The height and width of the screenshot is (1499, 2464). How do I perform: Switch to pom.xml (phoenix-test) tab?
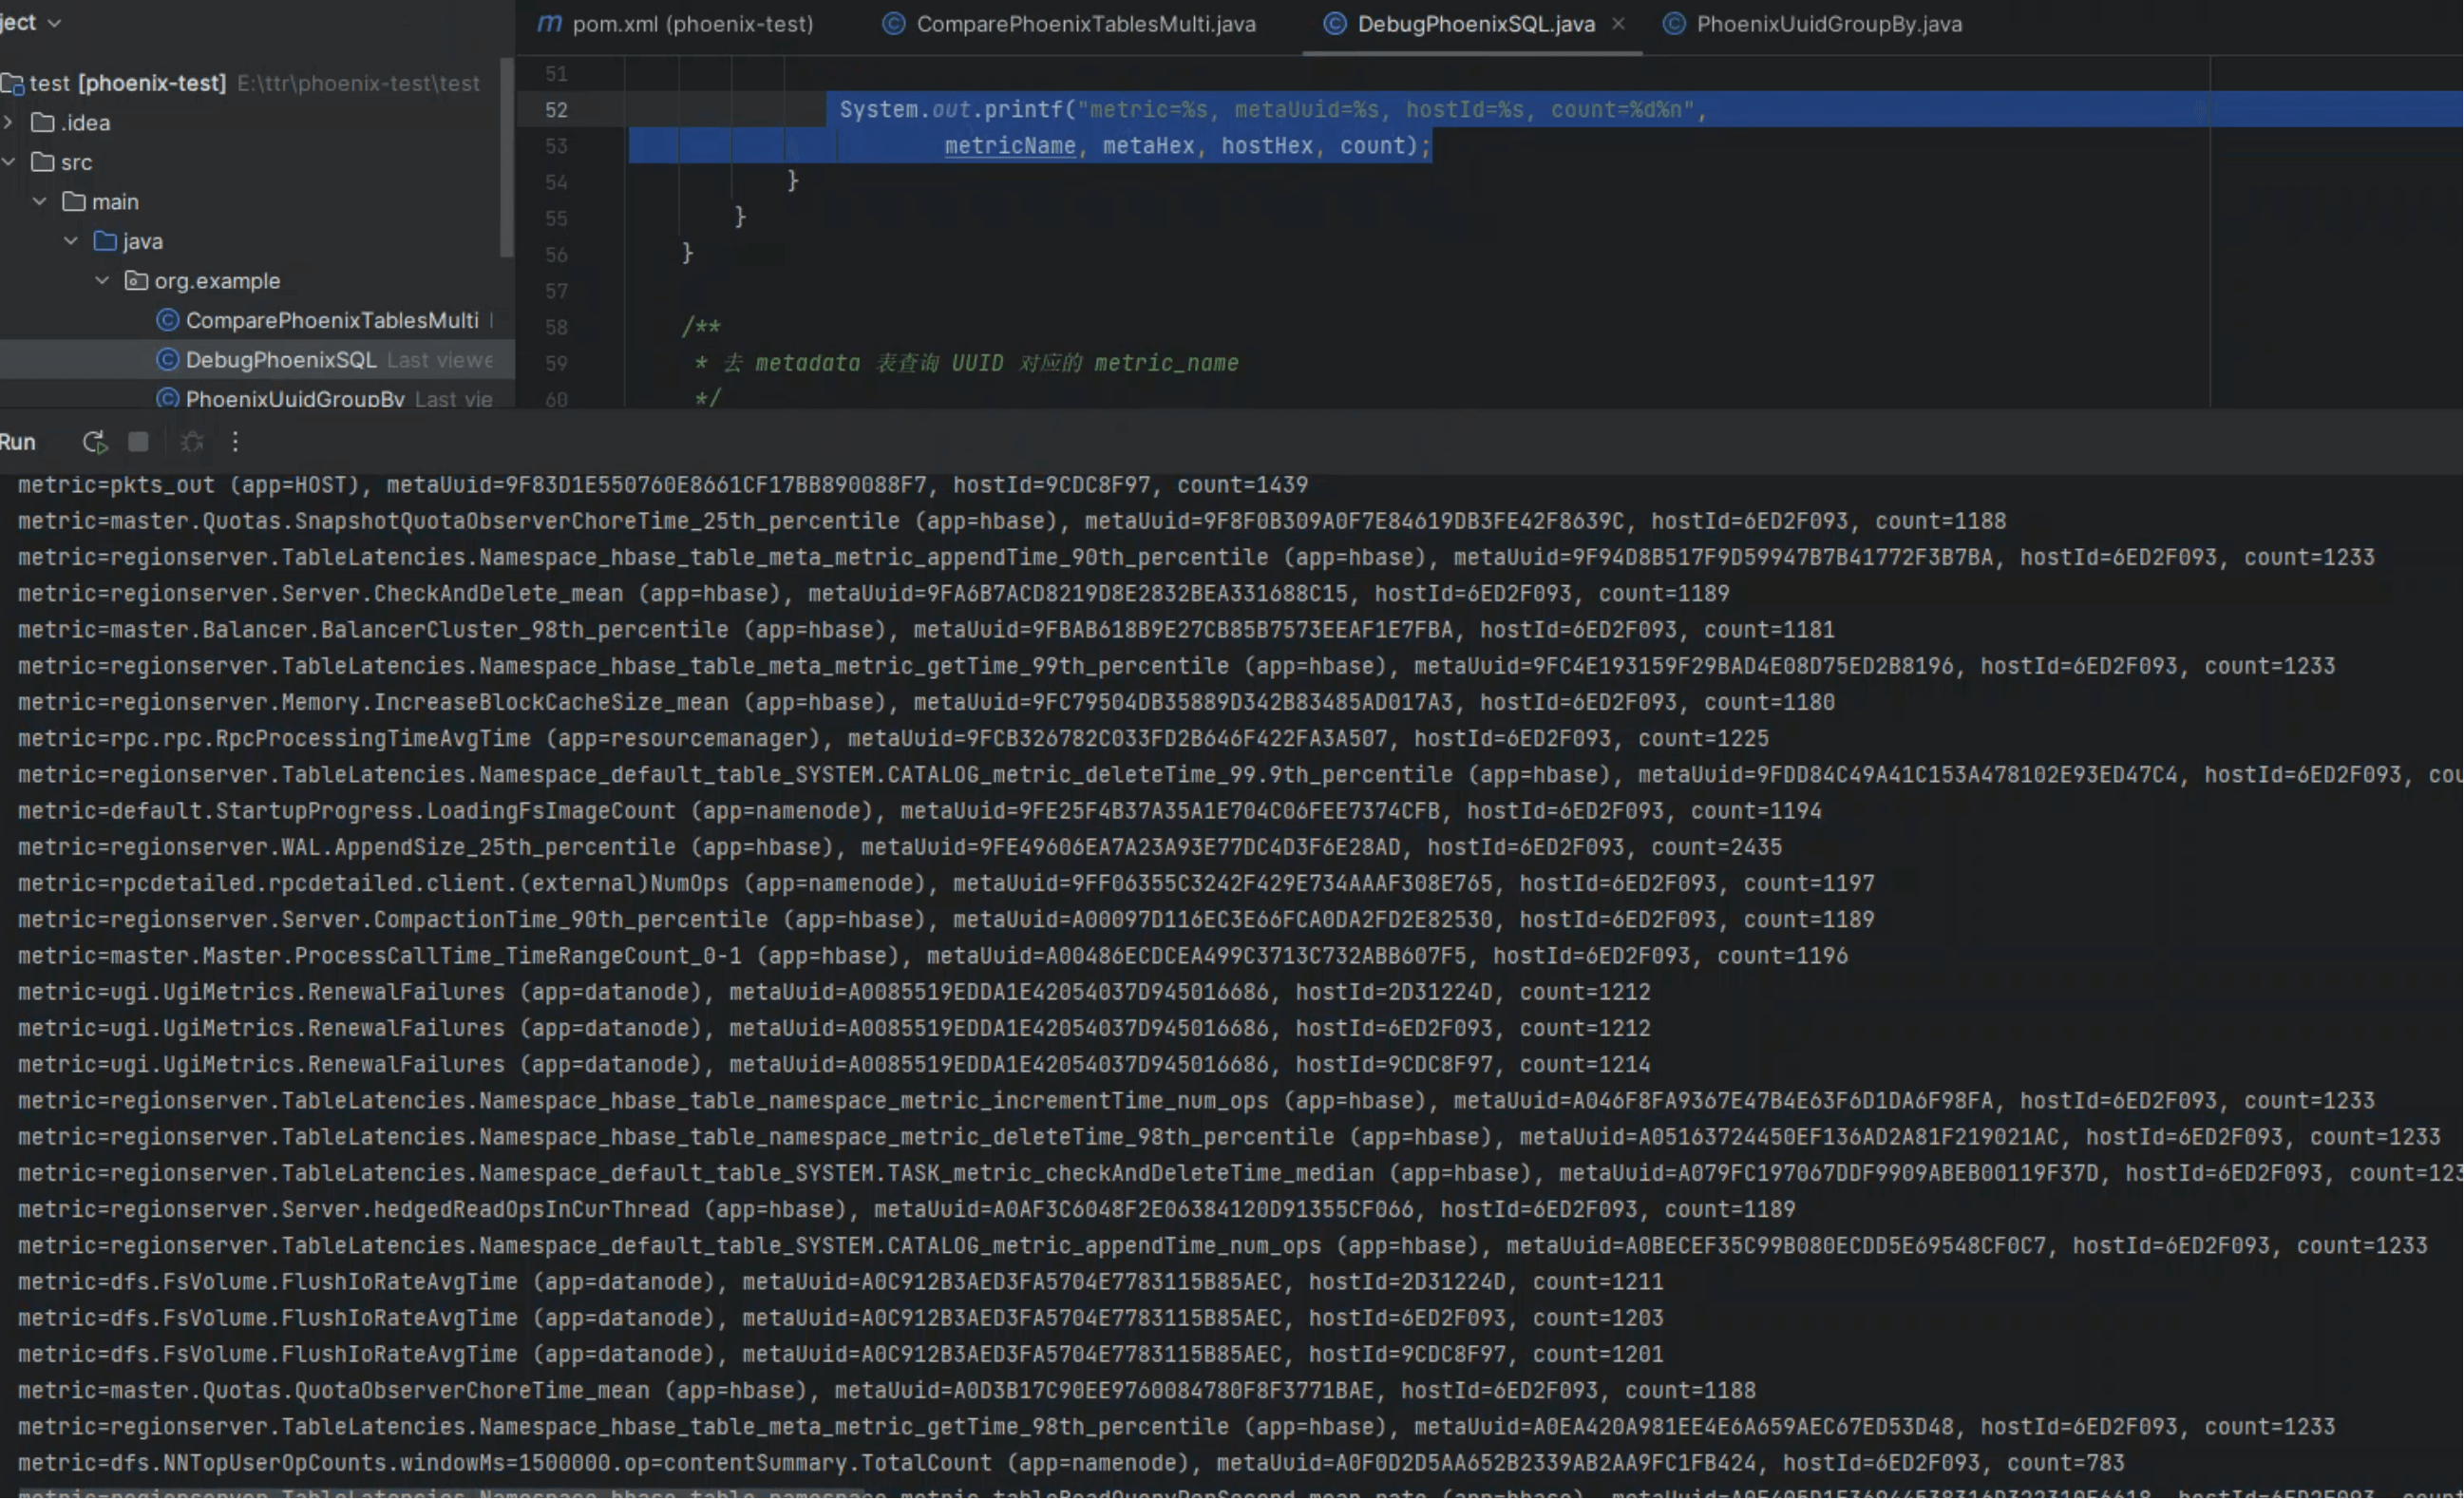(x=676, y=24)
